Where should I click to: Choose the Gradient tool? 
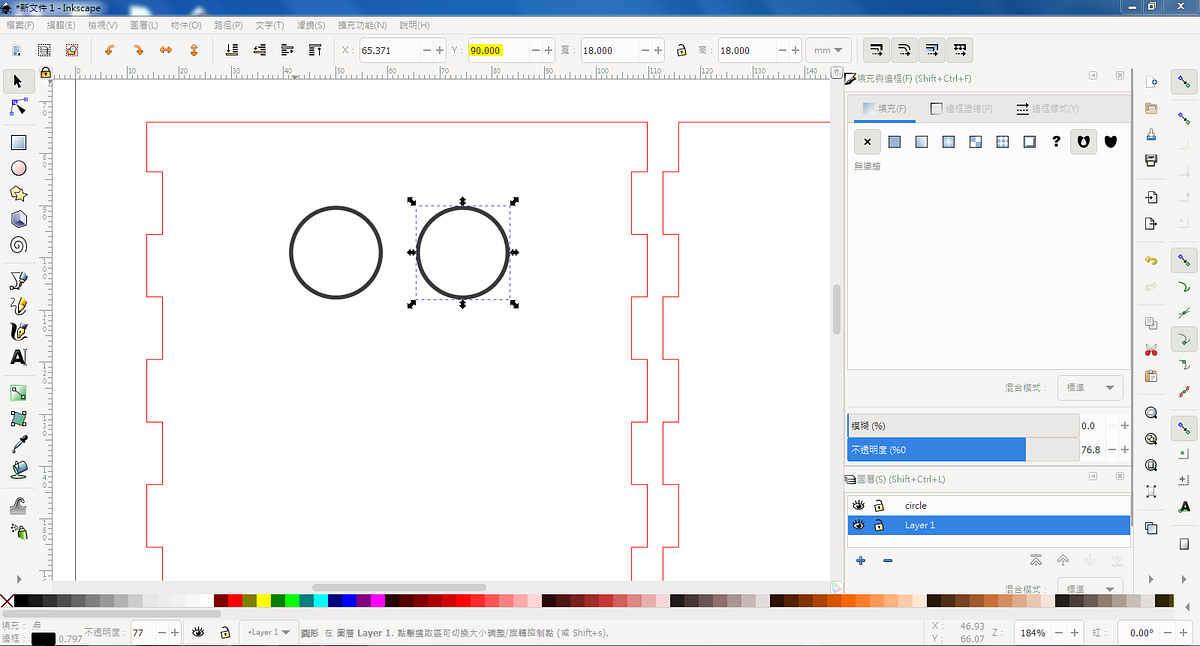click(x=18, y=393)
